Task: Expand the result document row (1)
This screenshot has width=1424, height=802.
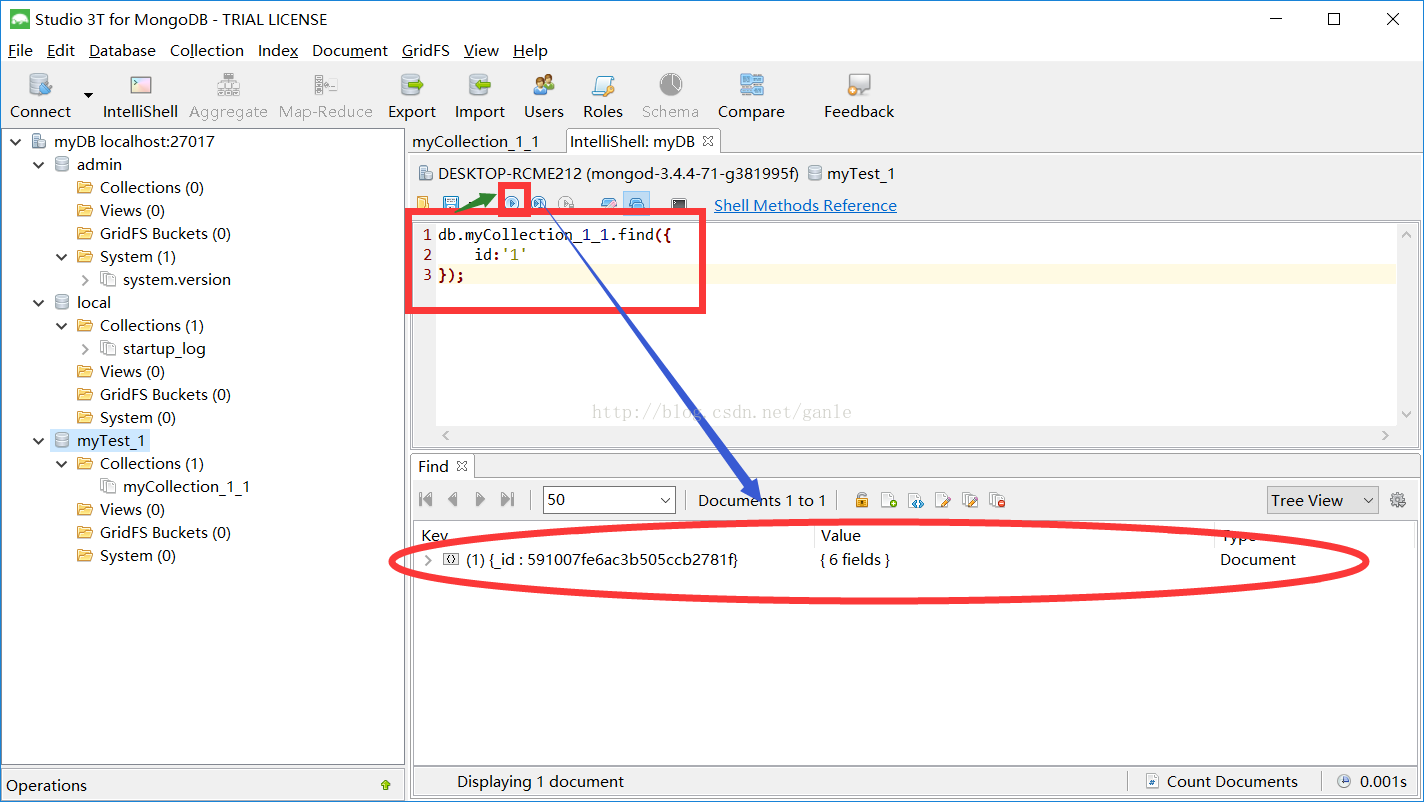Action: (428, 560)
